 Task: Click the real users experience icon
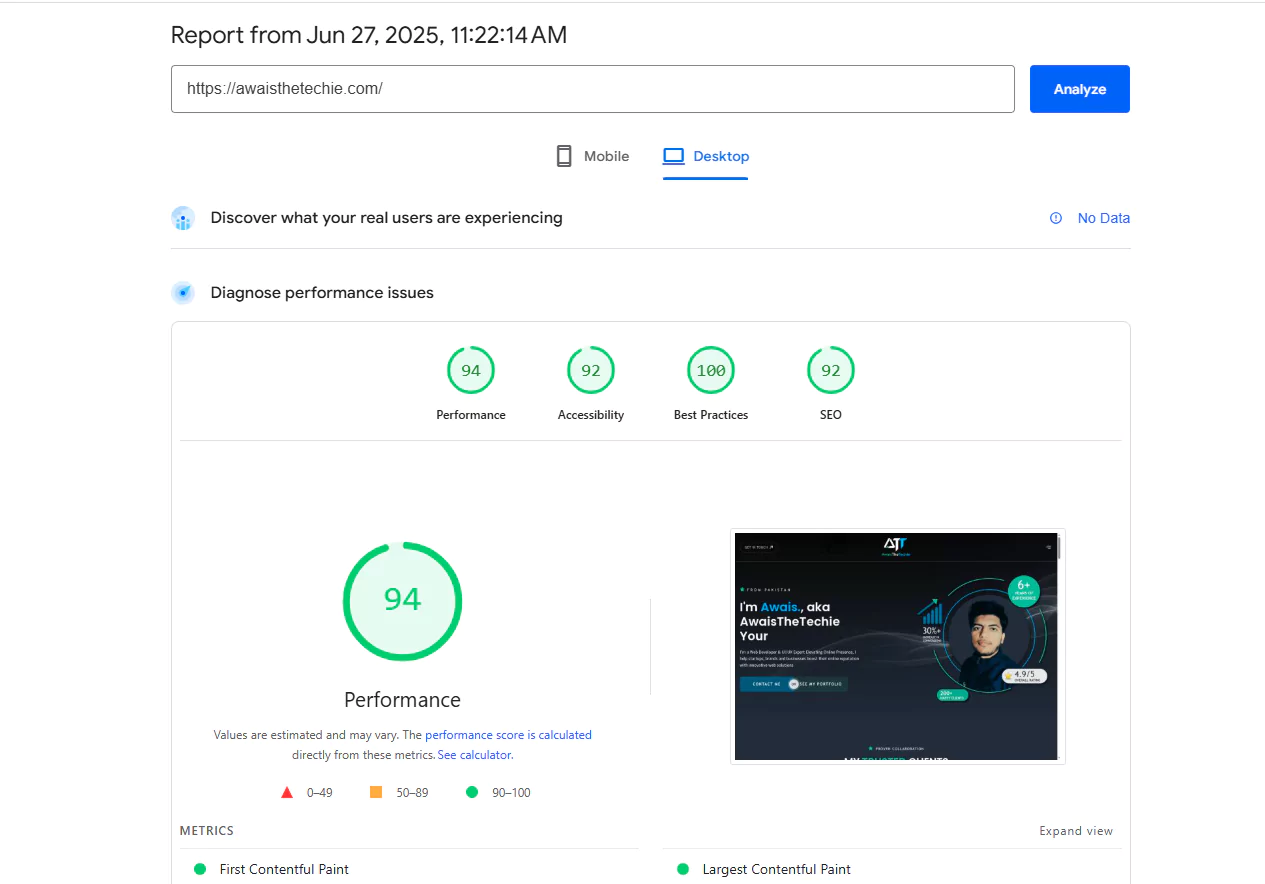(183, 218)
